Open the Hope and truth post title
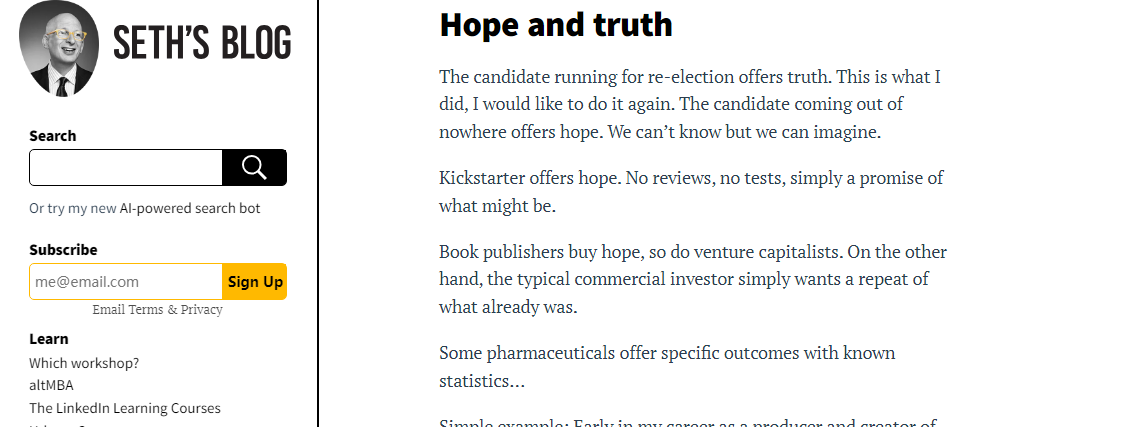 [556, 25]
